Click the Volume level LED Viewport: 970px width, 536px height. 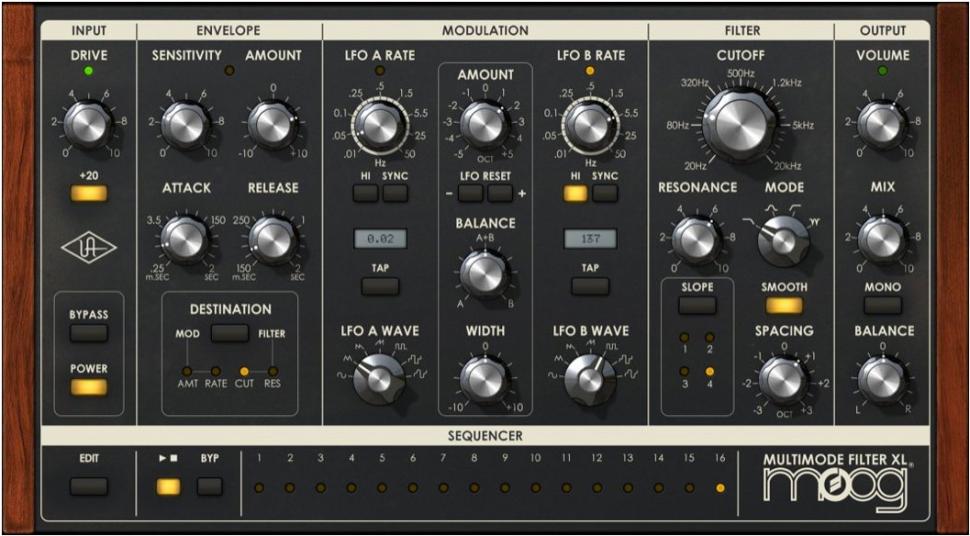(x=883, y=71)
